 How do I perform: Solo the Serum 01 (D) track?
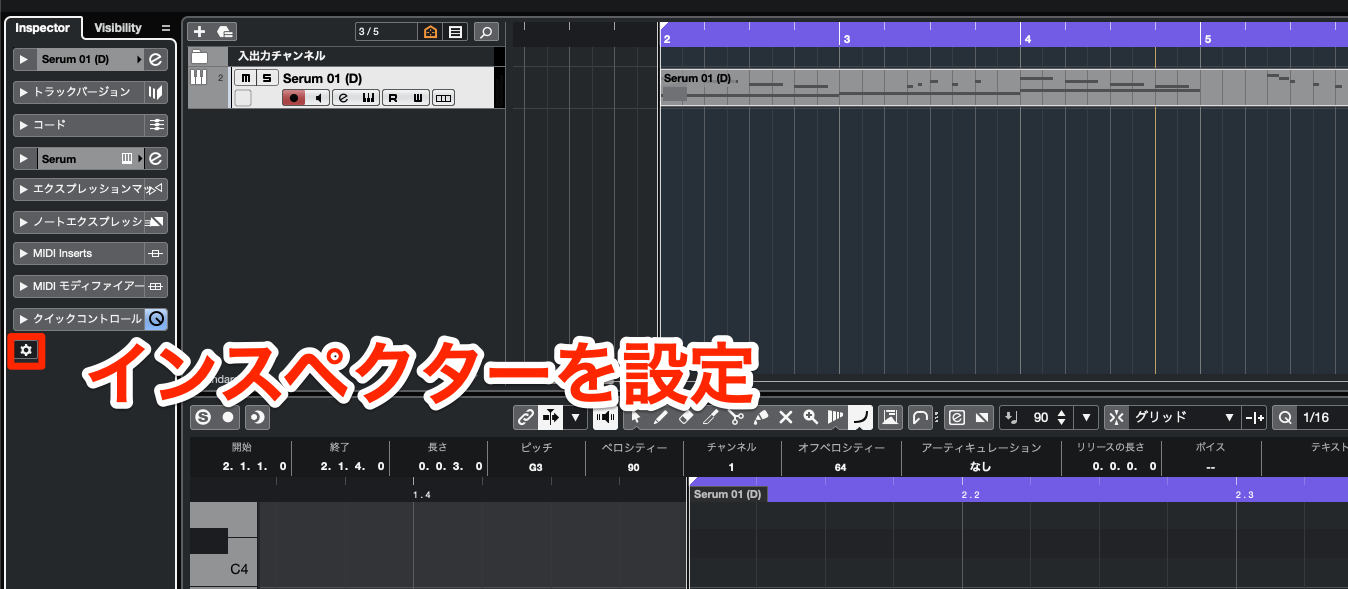tap(266, 78)
